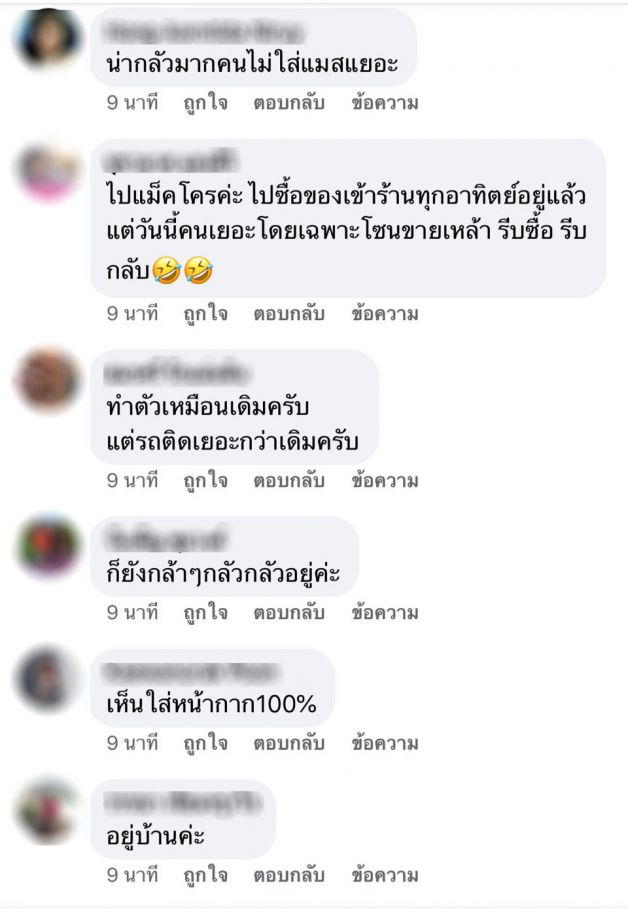Like the 'รถติดเยอะกว่าเดิมครับ' comment
The image size is (628, 909).
point(205,481)
